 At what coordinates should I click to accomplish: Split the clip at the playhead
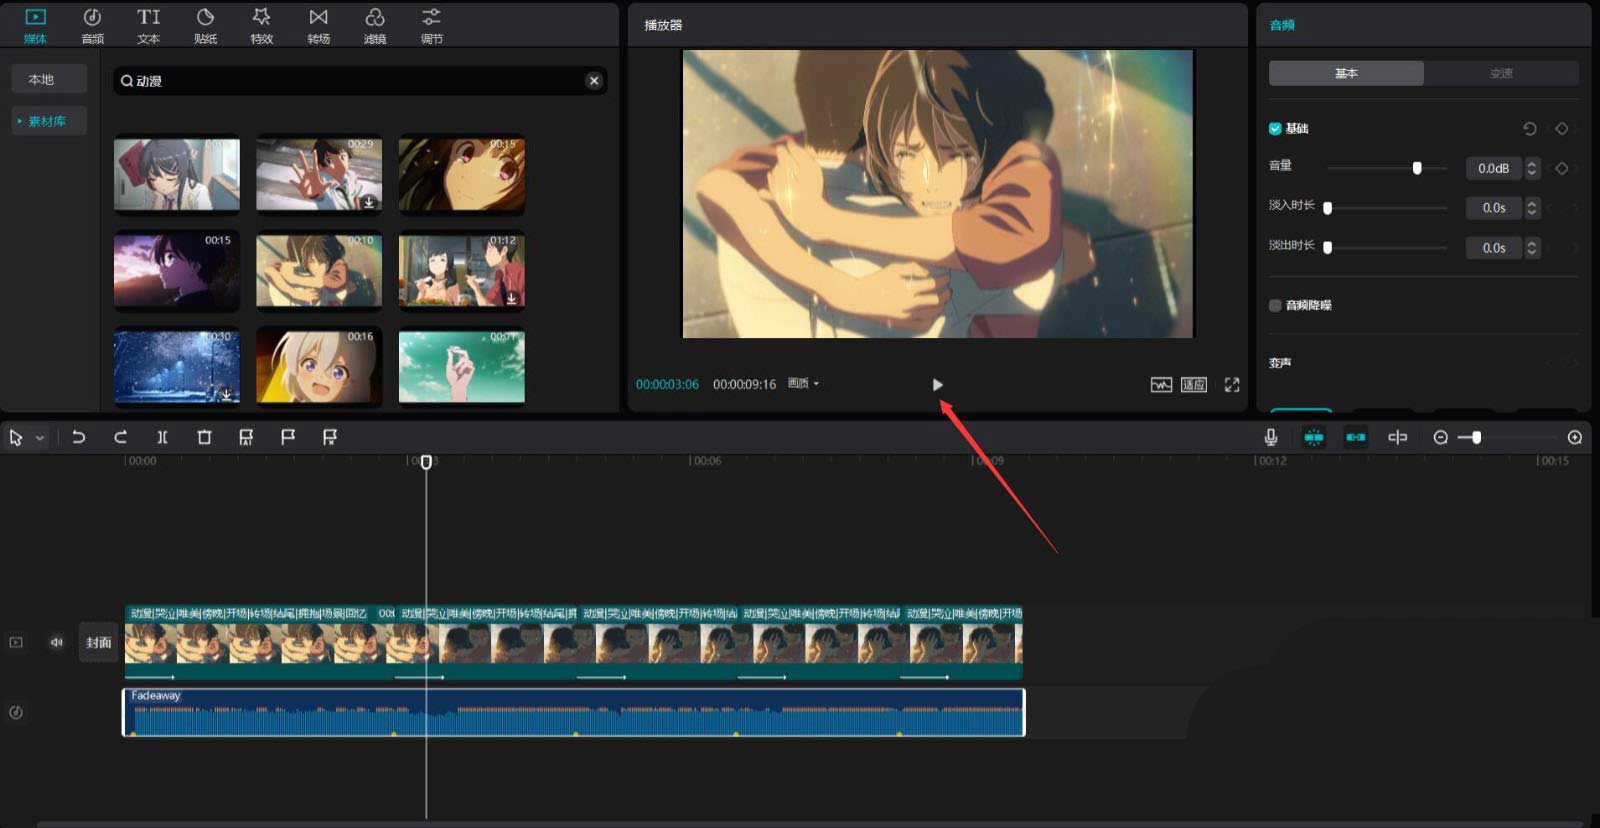coord(162,437)
